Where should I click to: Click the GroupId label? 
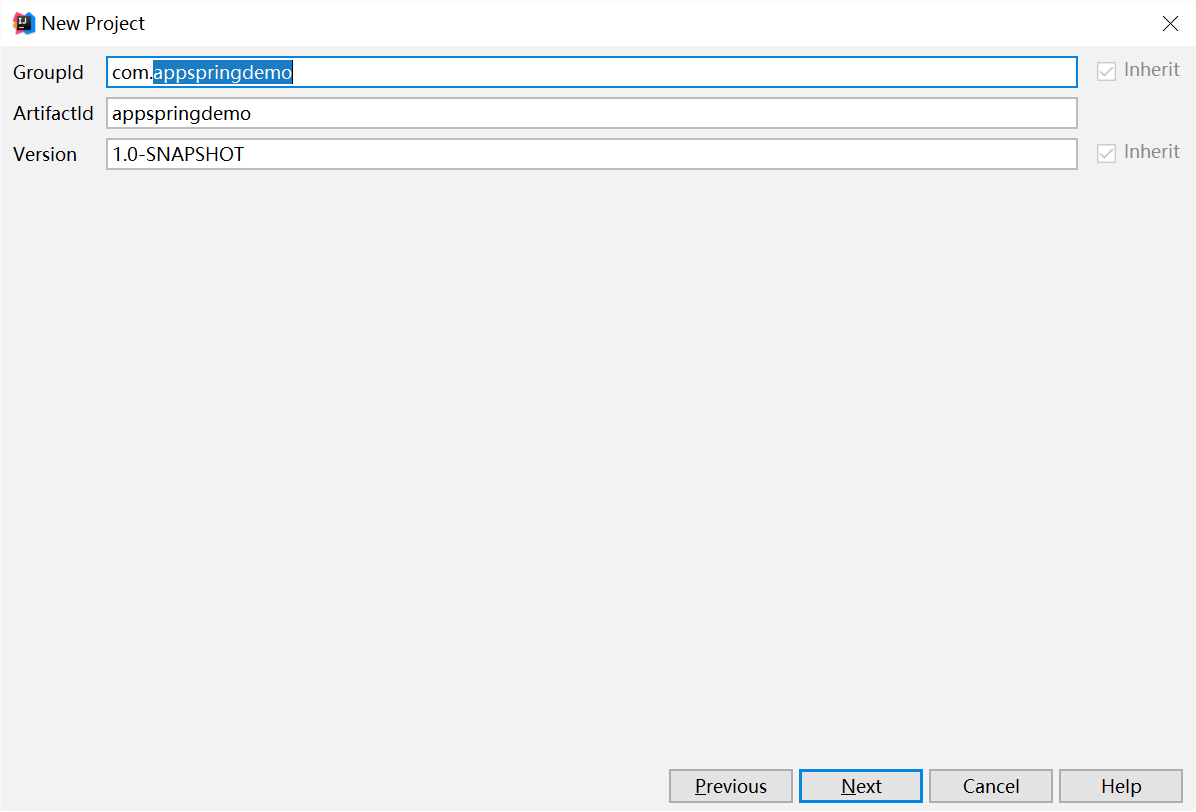(48, 72)
